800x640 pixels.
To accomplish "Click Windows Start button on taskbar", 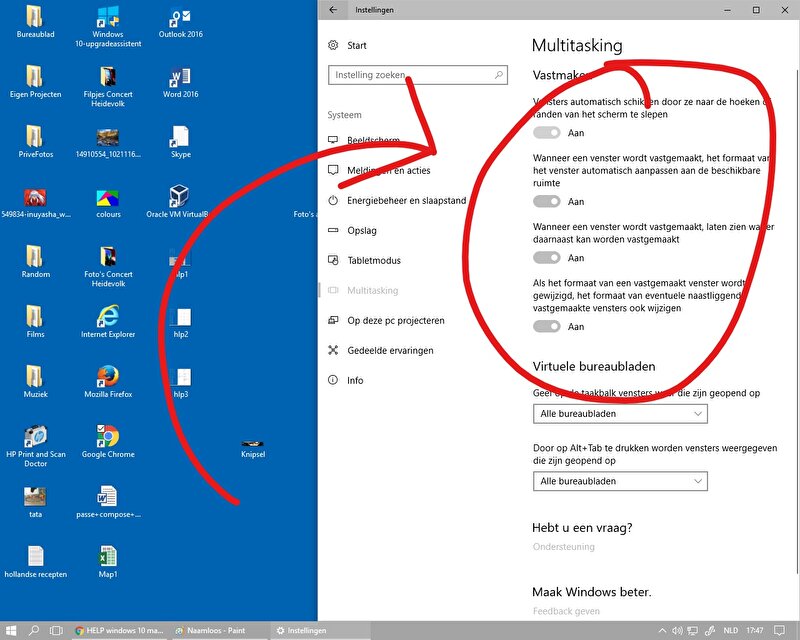I will 10,631.
